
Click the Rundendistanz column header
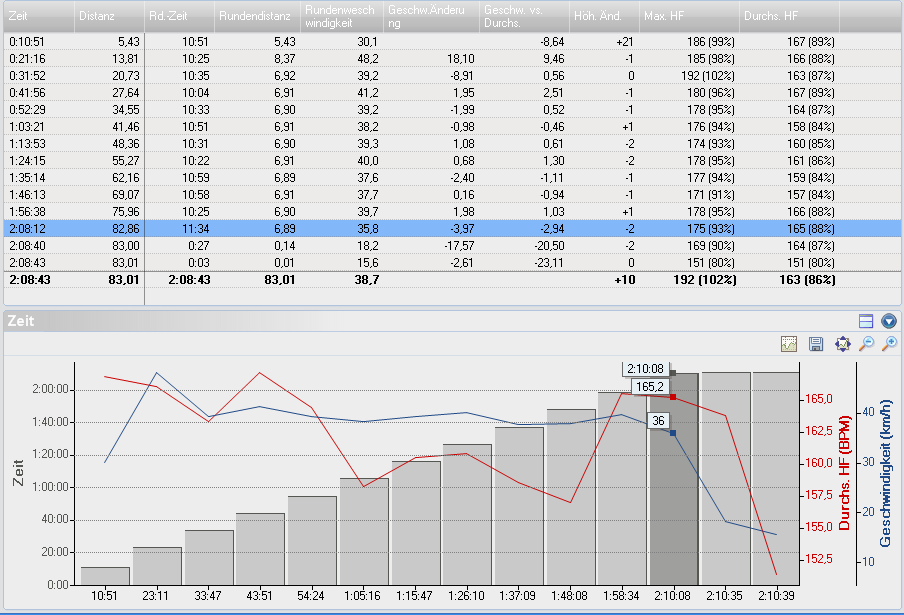[x=258, y=16]
